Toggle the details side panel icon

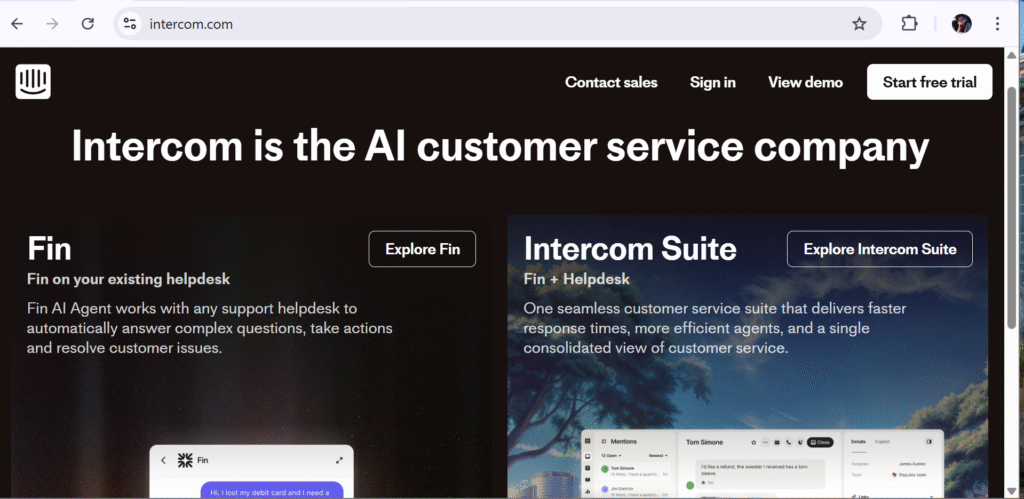tap(929, 442)
